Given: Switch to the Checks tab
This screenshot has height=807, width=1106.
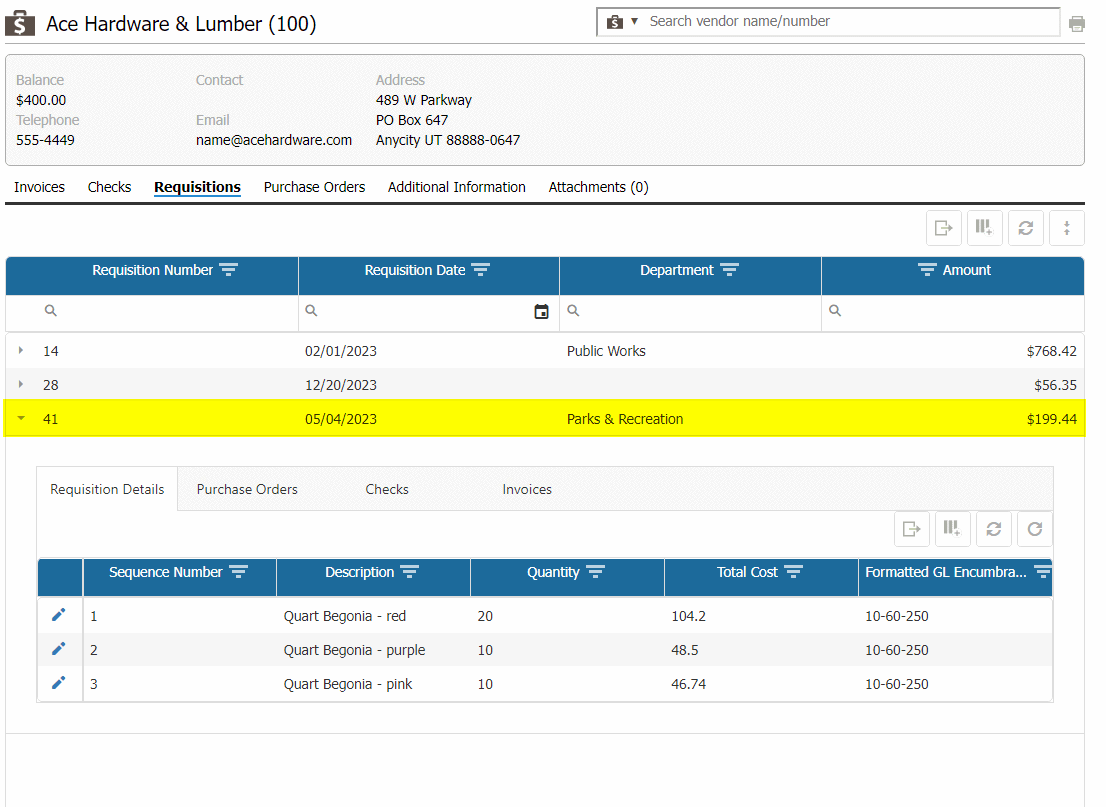Looking at the screenshot, I should click(x=109, y=187).
